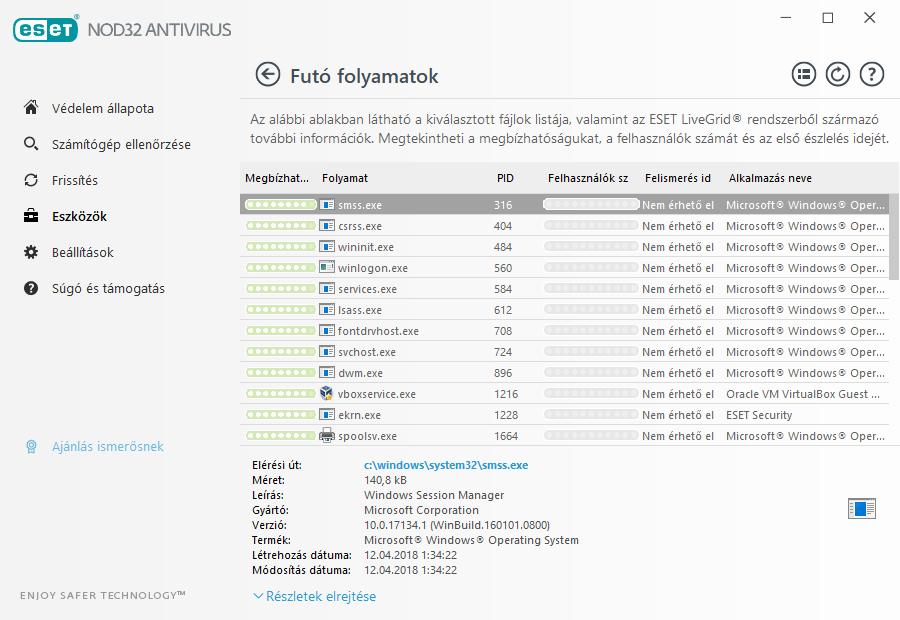Click the VirtualBox icon of vboxservice.exe
The width and height of the screenshot is (900, 620).
coord(327,393)
